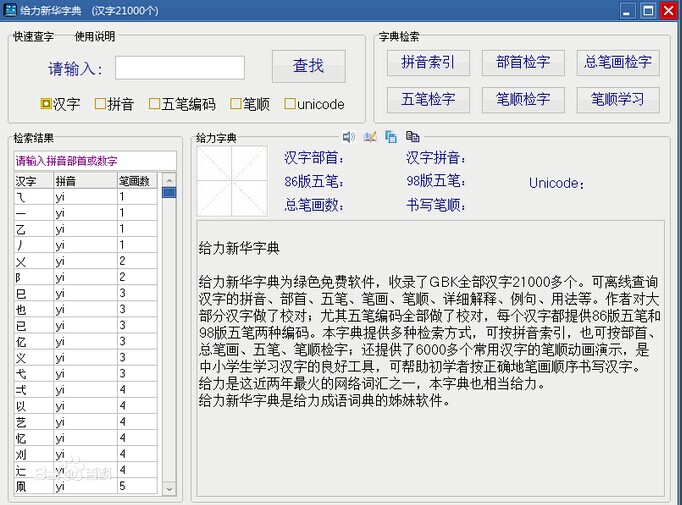Open the 使用说明 tab
Screen dimensions: 682x505
[x=95, y=37]
